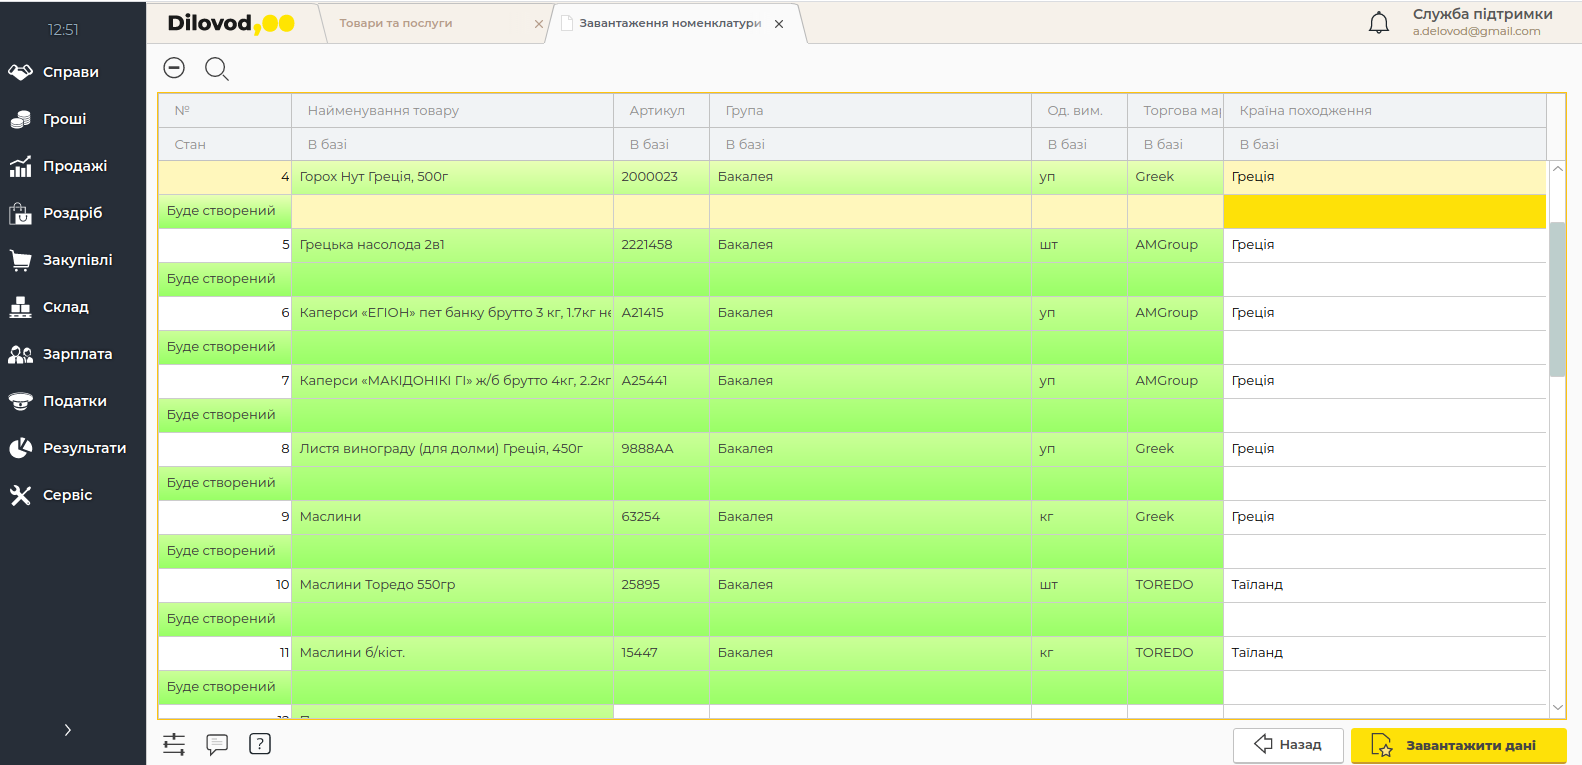Open search with the magnifier icon

point(216,68)
